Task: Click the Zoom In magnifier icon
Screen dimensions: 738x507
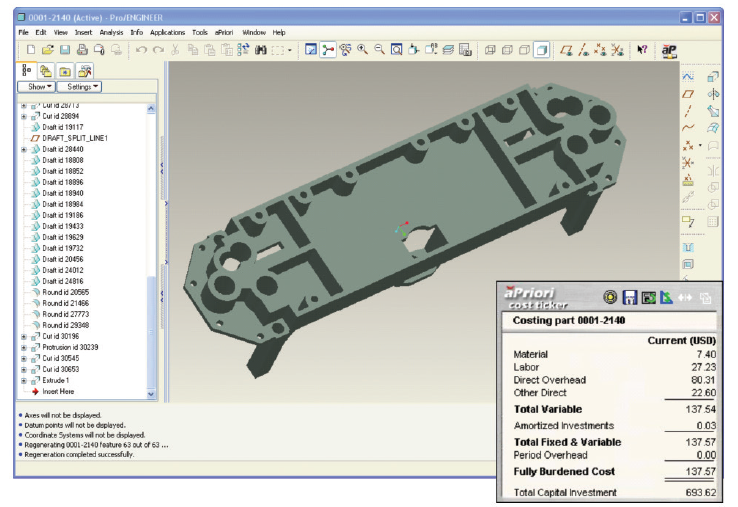Action: click(362, 49)
